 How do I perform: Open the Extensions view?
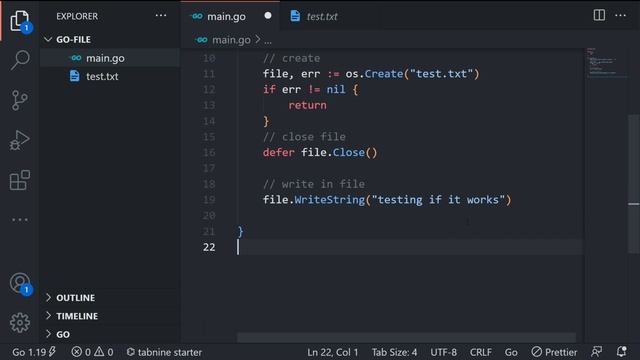point(20,180)
